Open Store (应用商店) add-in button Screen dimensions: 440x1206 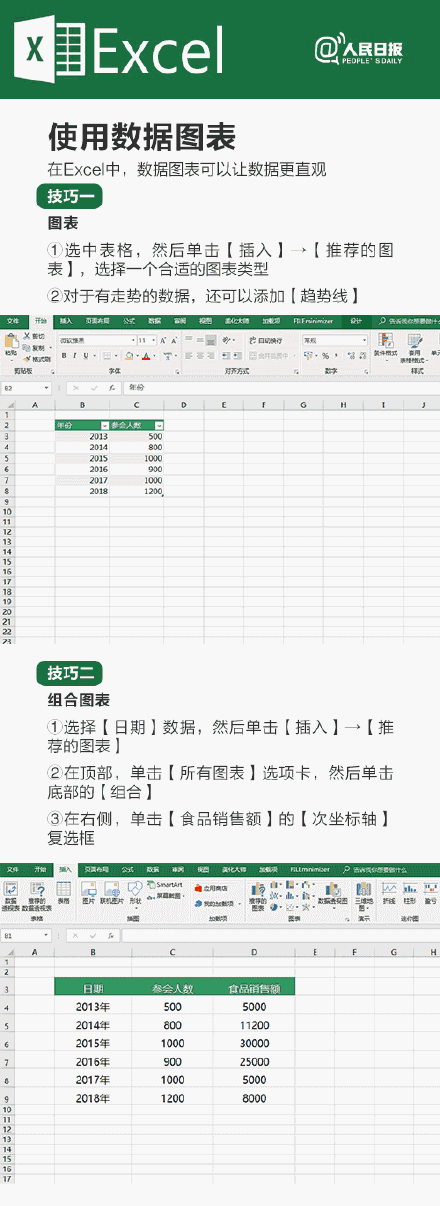tap(213, 887)
